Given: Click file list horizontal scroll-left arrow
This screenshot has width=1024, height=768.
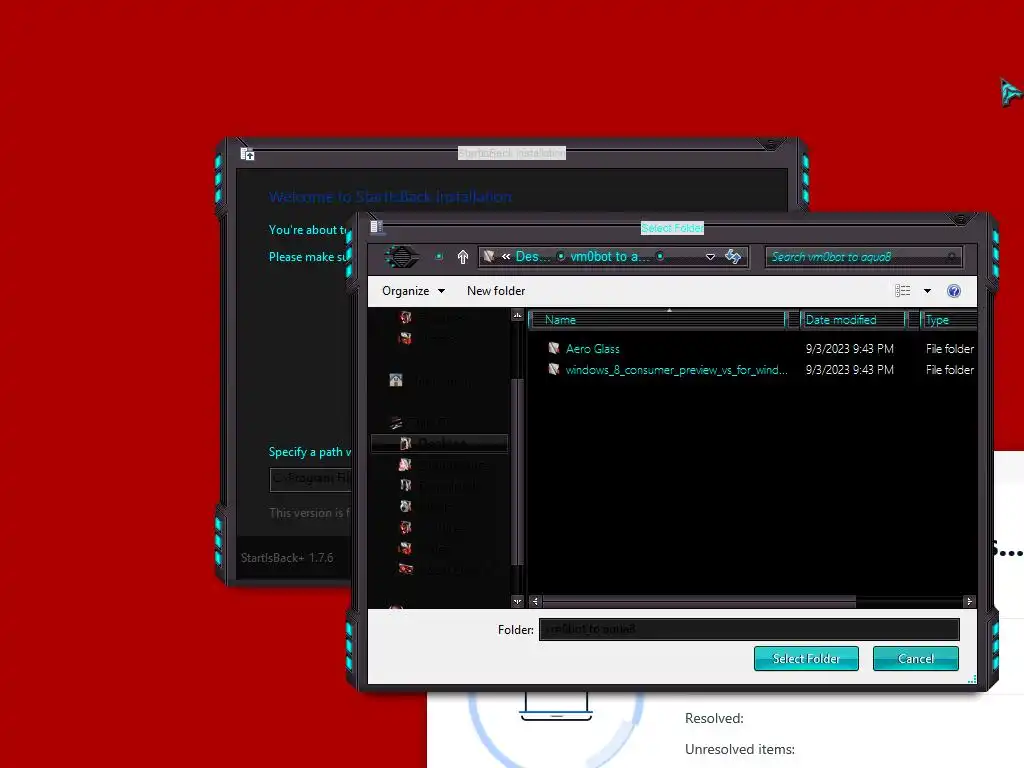Looking at the screenshot, I should tap(536, 601).
